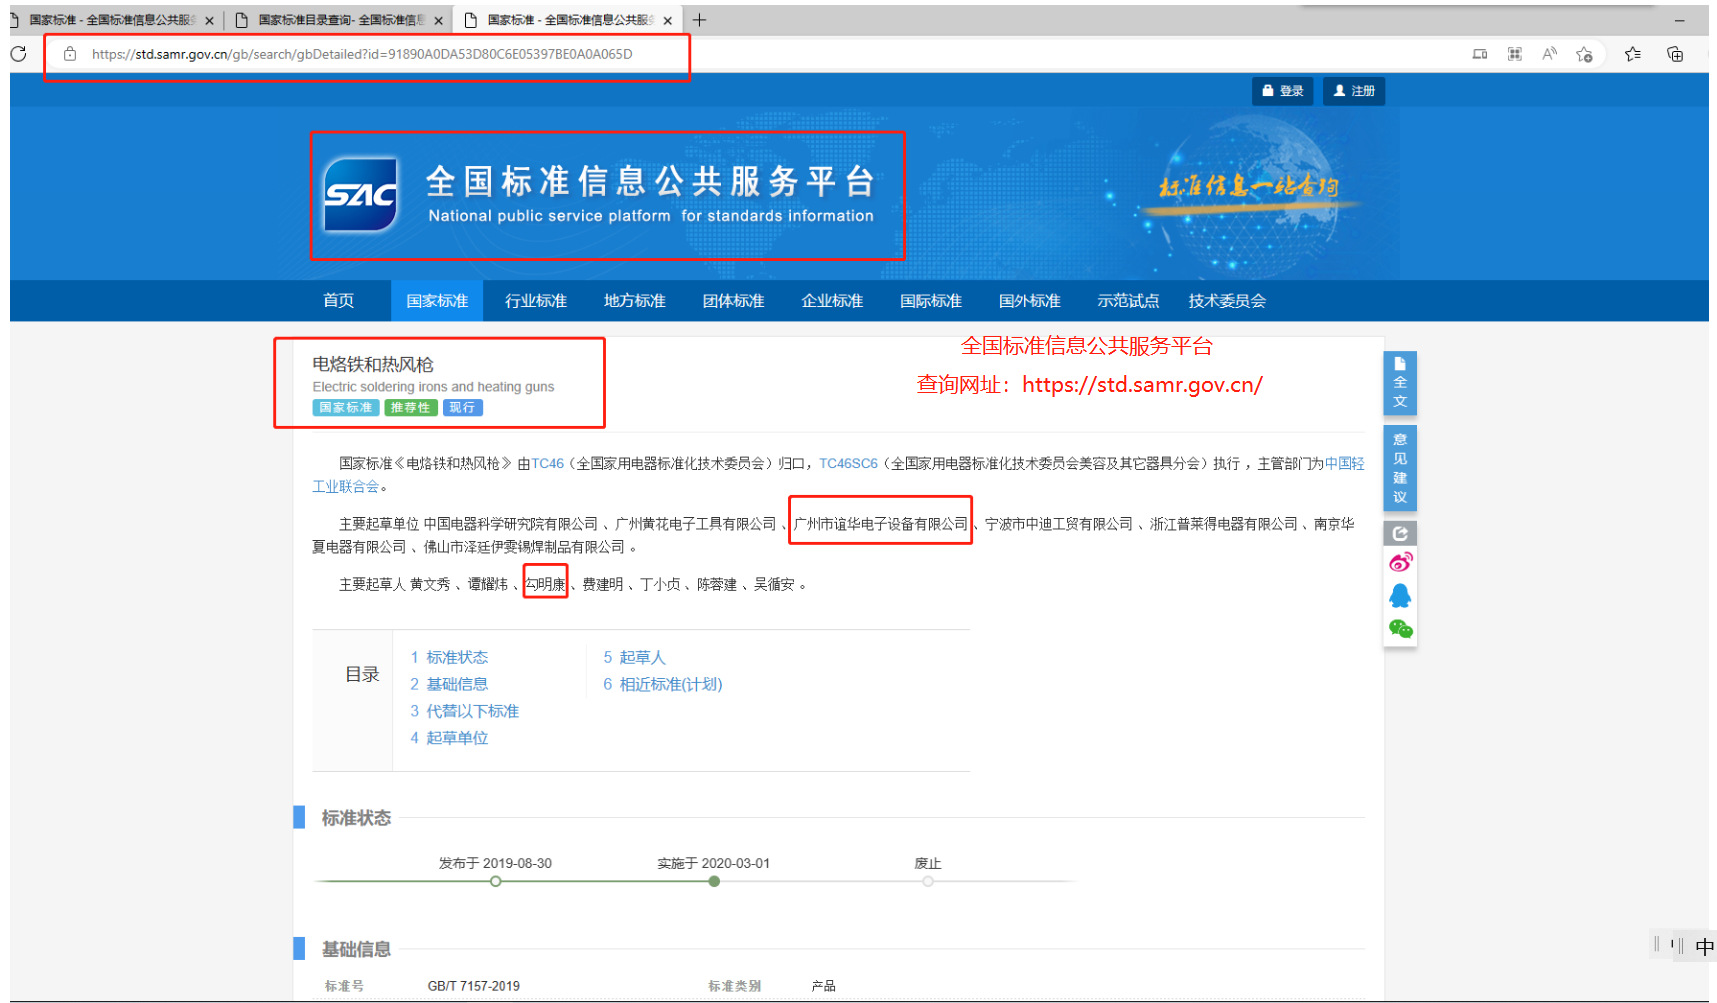Click the 注册 register button
The width and height of the screenshot is (1717, 1003).
(x=1354, y=91)
